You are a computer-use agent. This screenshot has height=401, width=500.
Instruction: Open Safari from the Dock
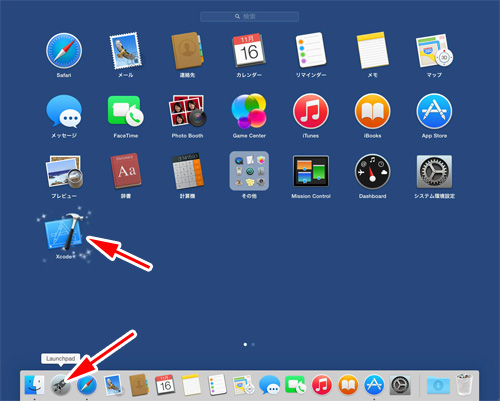coord(87,385)
